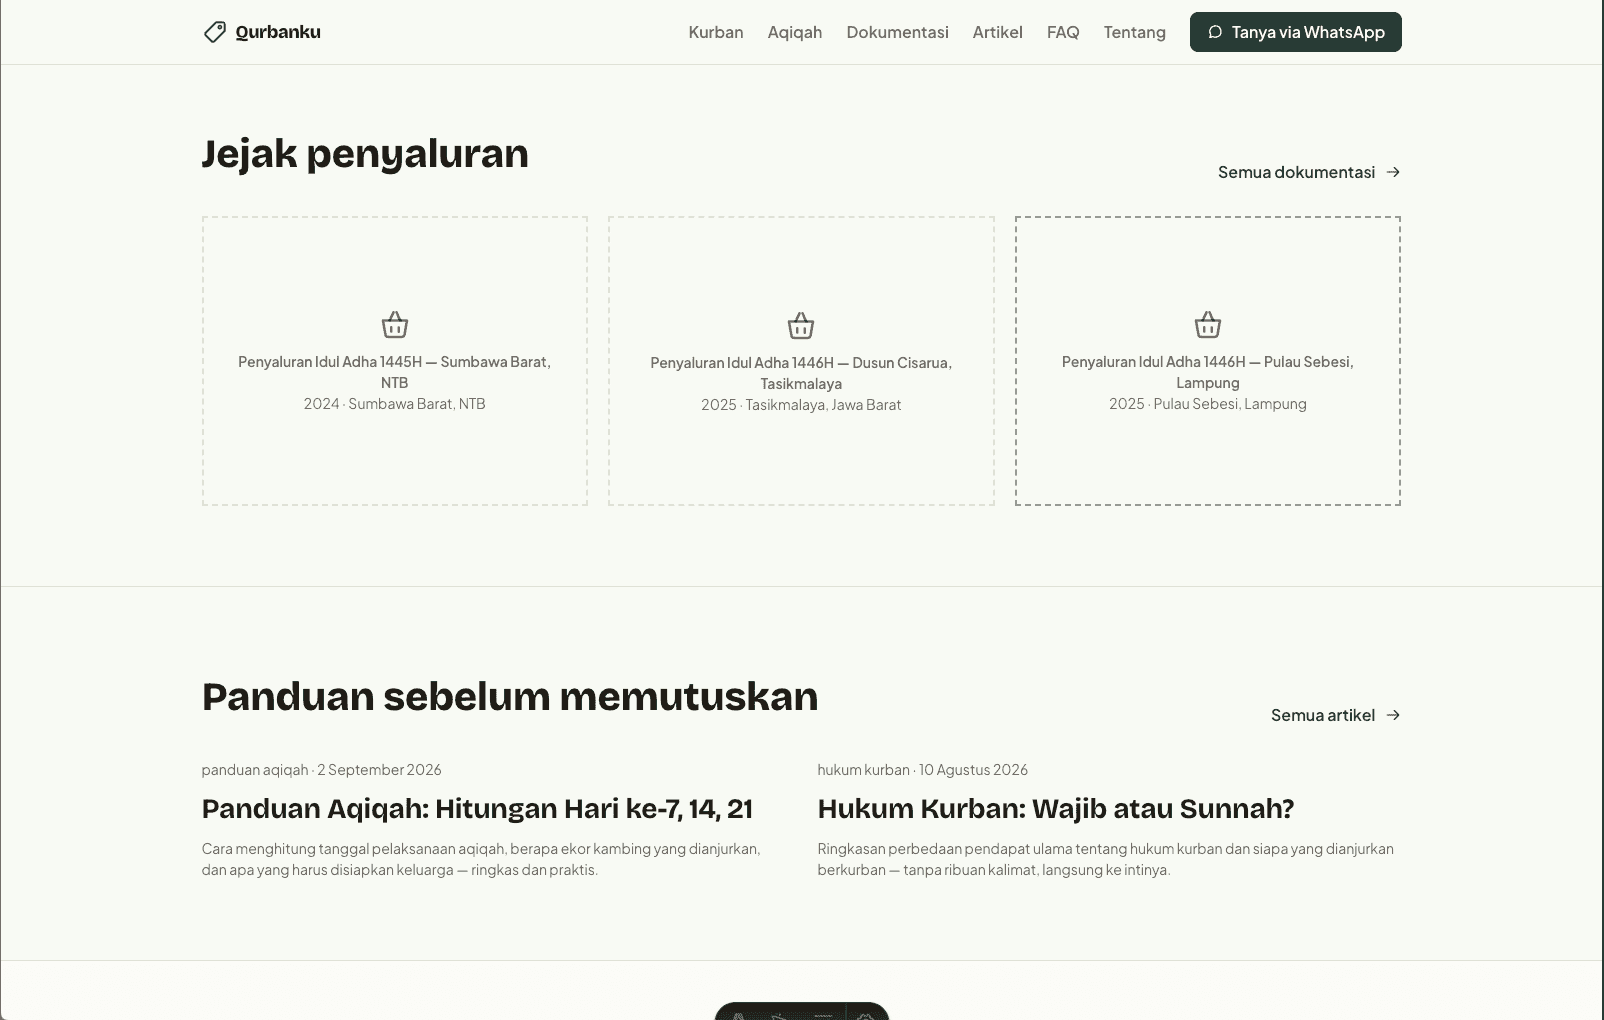Follow the Semua artikel link
Image resolution: width=1604 pixels, height=1020 pixels.
pyautogui.click(x=1335, y=715)
